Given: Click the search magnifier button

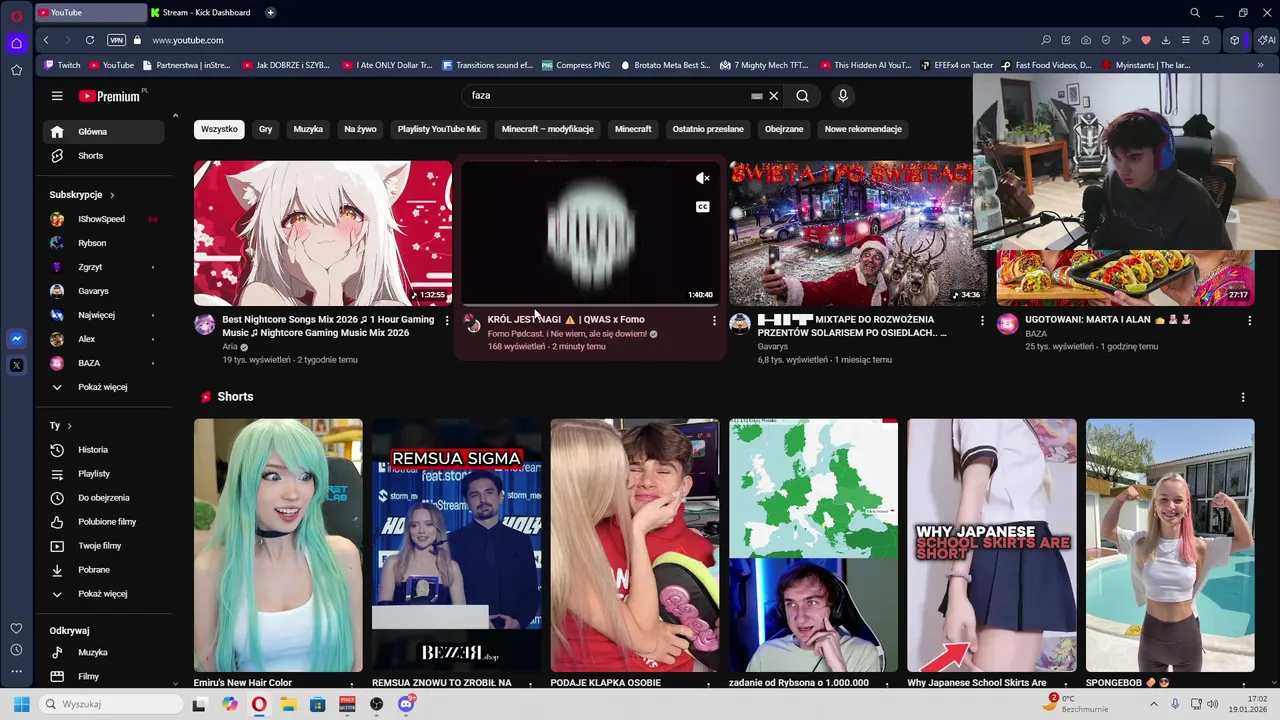Looking at the screenshot, I should coord(802,96).
